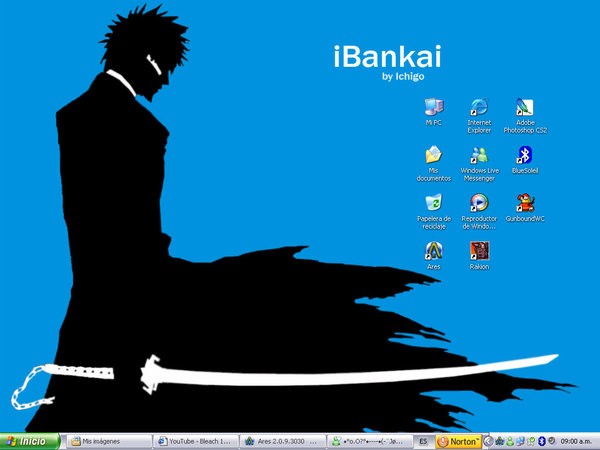
Task: Click the Bluetooth system tray icon
Action: point(541,441)
